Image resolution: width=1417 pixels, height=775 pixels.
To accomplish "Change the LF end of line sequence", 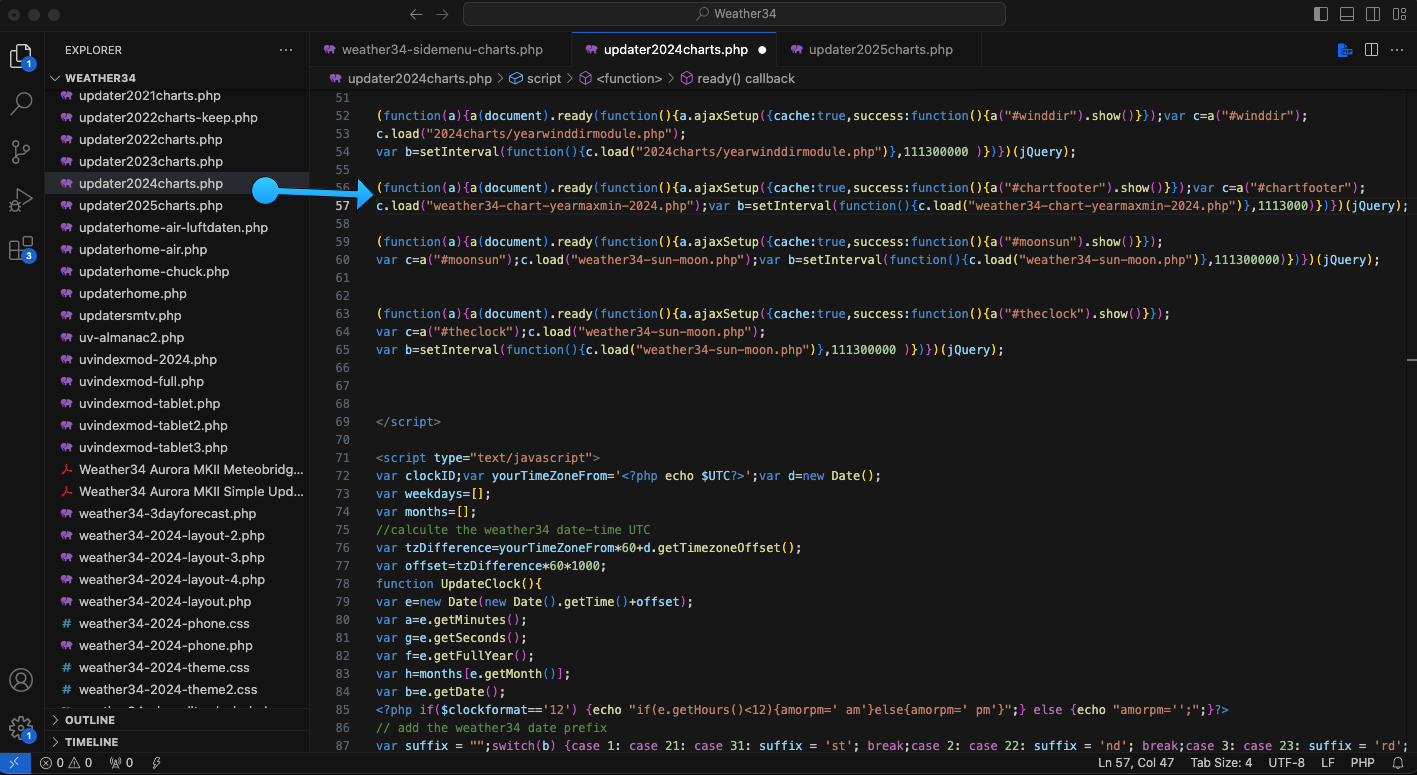I will click(1327, 763).
